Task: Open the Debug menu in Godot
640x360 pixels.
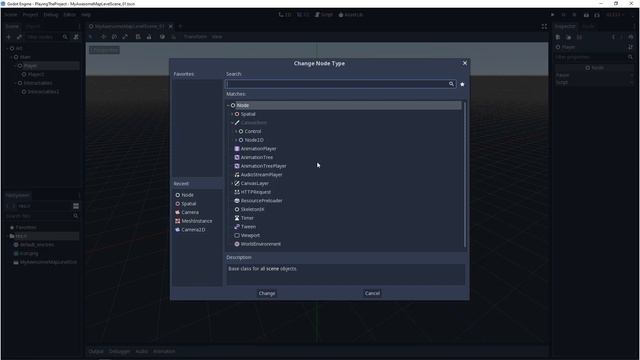Action: tap(51, 15)
